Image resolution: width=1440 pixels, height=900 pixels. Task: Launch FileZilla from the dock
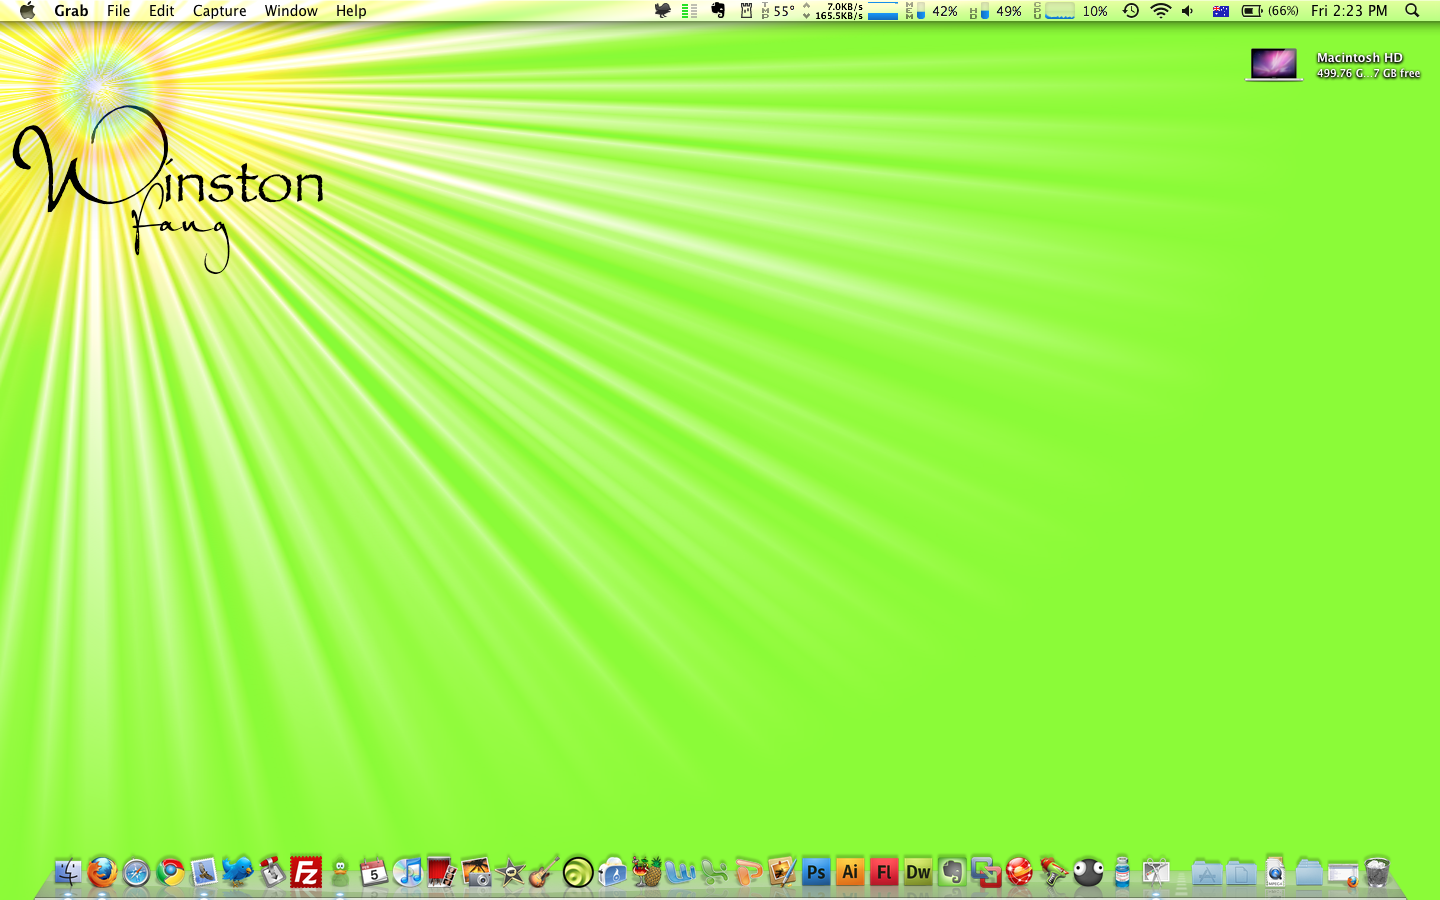tap(306, 872)
